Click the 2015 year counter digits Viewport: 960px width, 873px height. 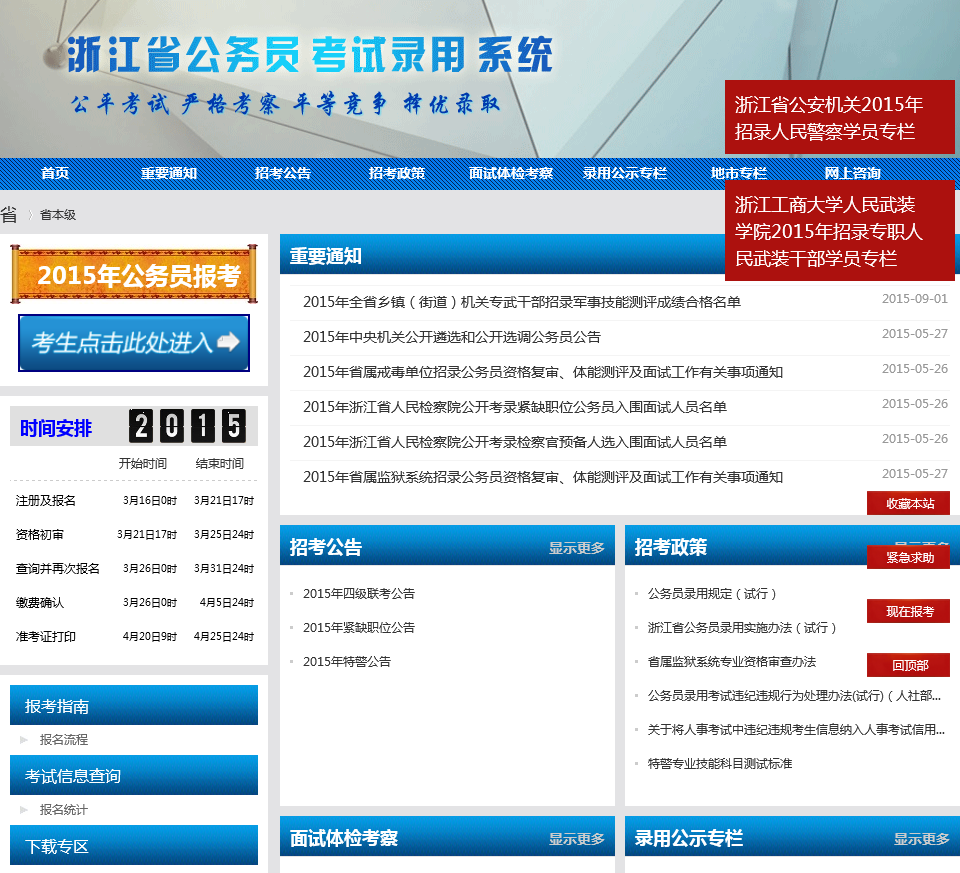(x=187, y=425)
